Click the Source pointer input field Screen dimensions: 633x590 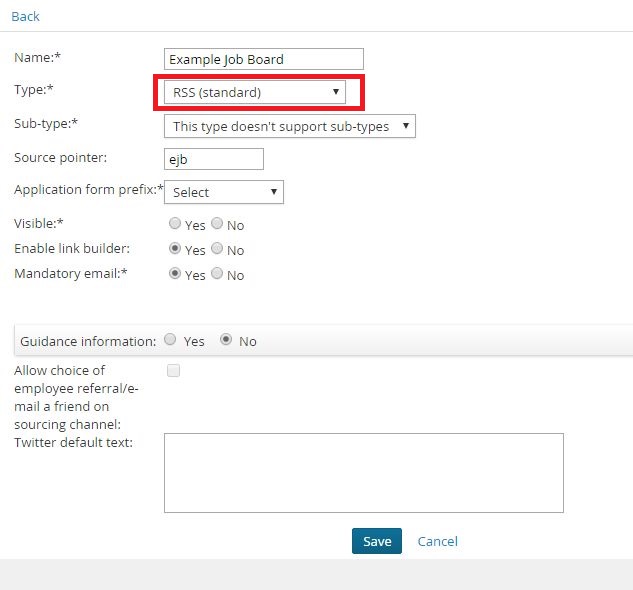[x=213, y=159]
